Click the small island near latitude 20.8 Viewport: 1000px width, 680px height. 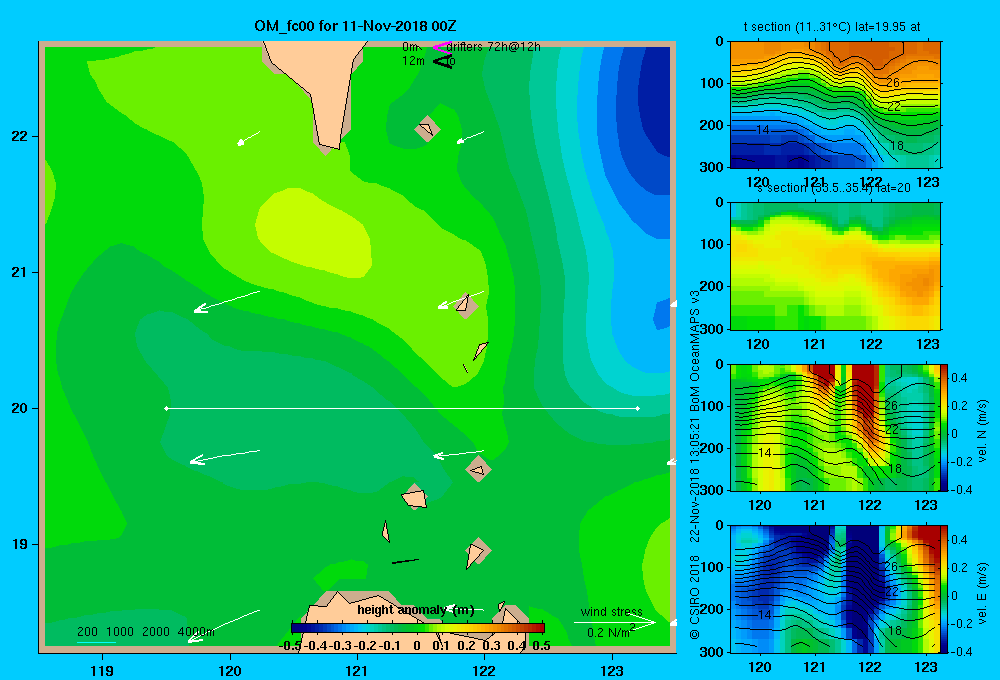tap(466, 306)
